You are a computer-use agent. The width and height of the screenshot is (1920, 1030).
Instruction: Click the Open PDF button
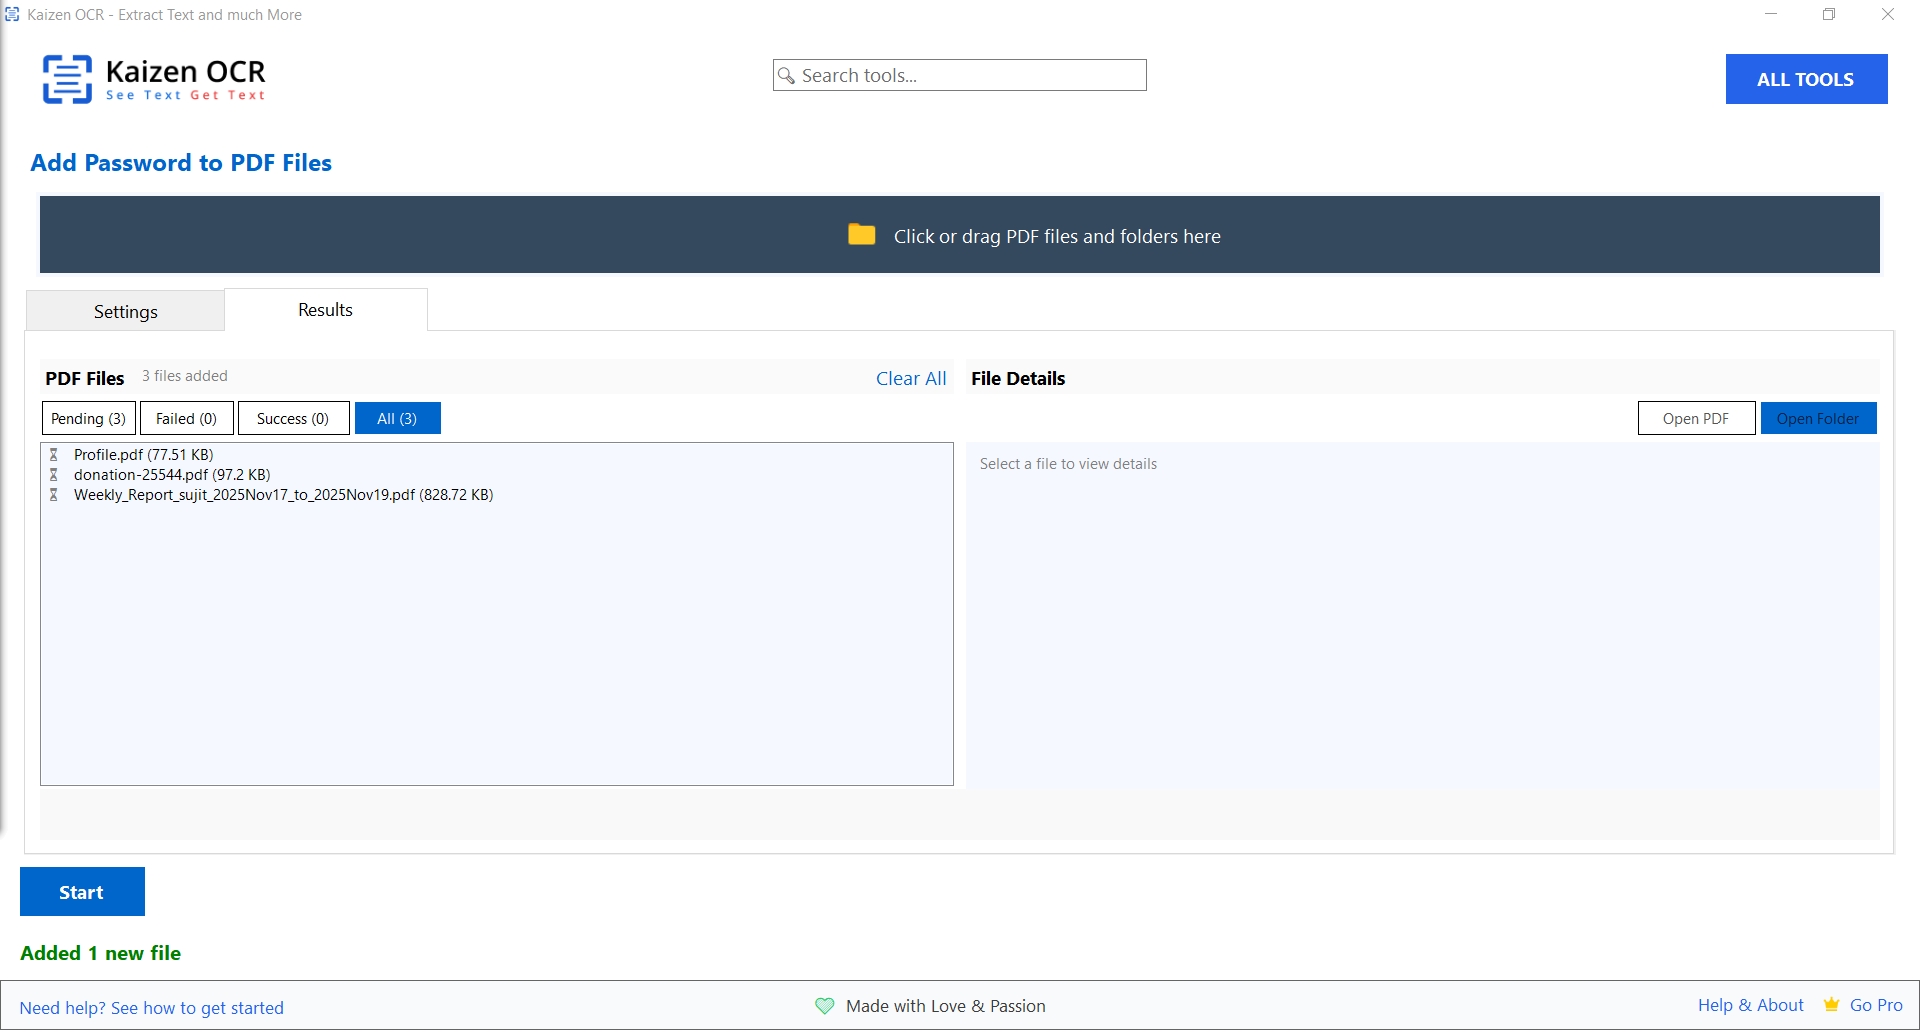[1695, 418]
